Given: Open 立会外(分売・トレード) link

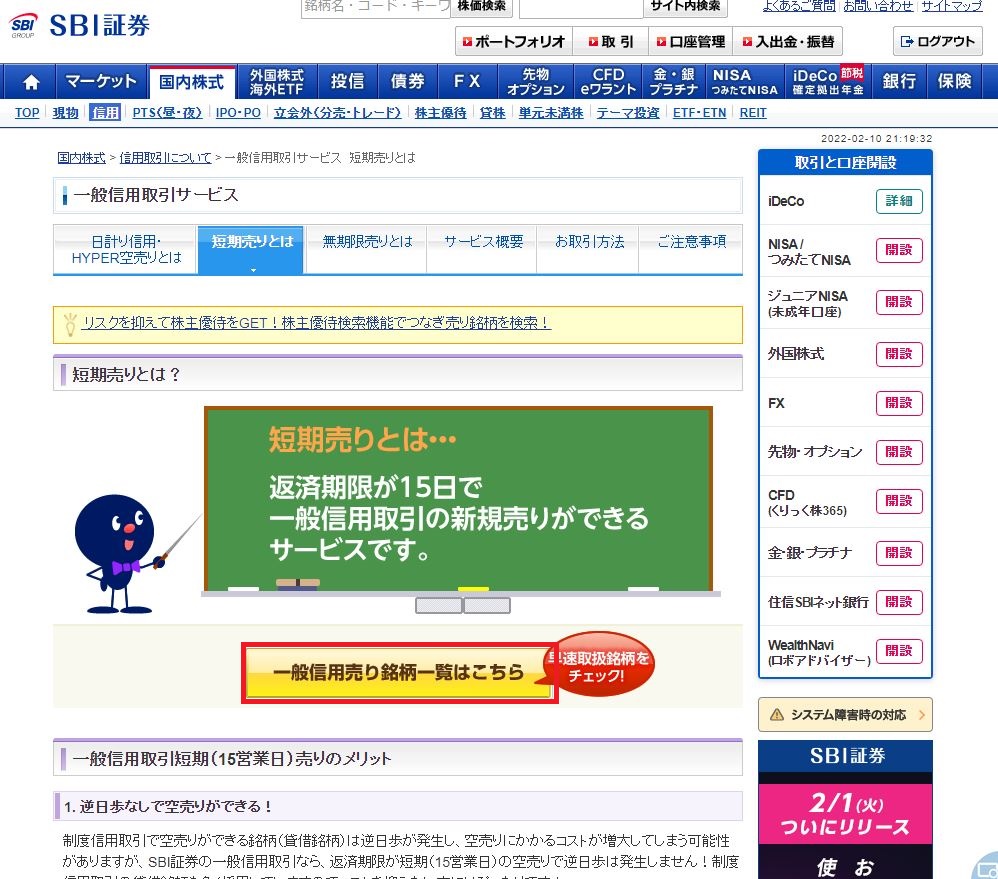Looking at the screenshot, I should click(x=337, y=113).
